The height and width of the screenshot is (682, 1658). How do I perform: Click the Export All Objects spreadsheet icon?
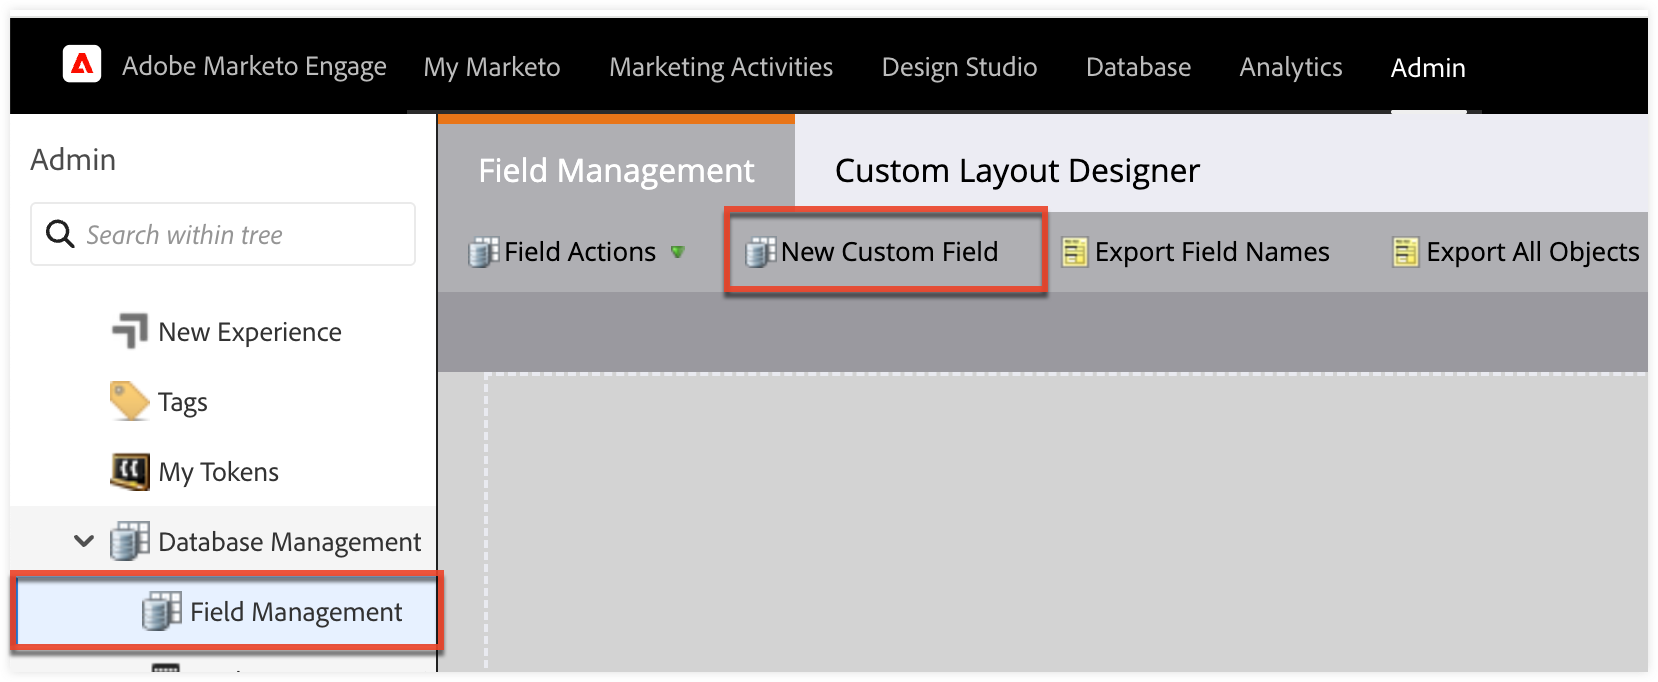(x=1406, y=252)
